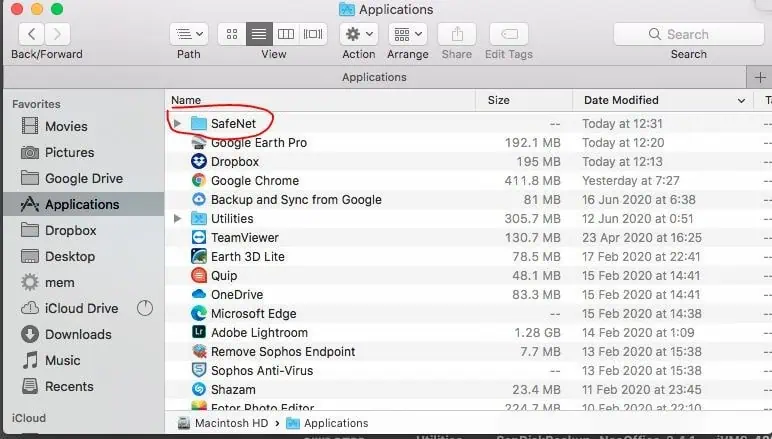The height and width of the screenshot is (439, 772).
Task: Sort by the Name column header
Action: pos(186,100)
